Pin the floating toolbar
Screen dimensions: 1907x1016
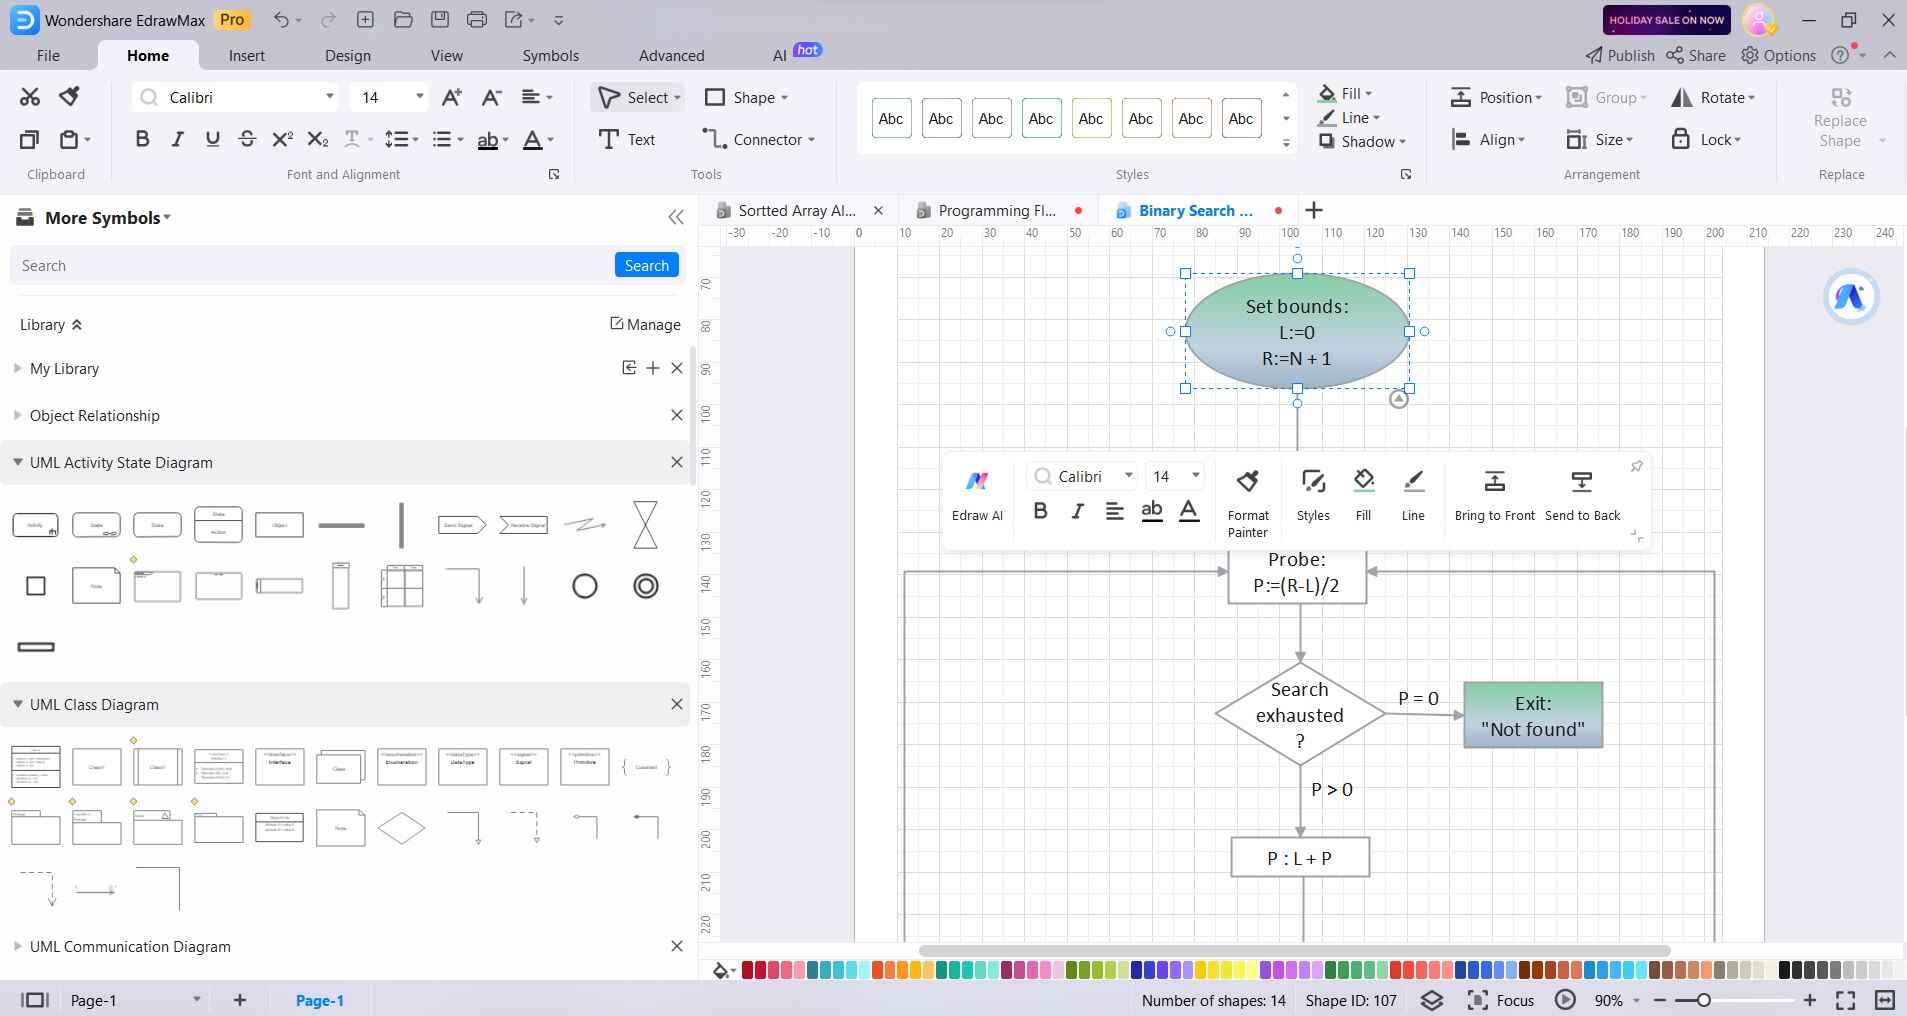click(1636, 467)
